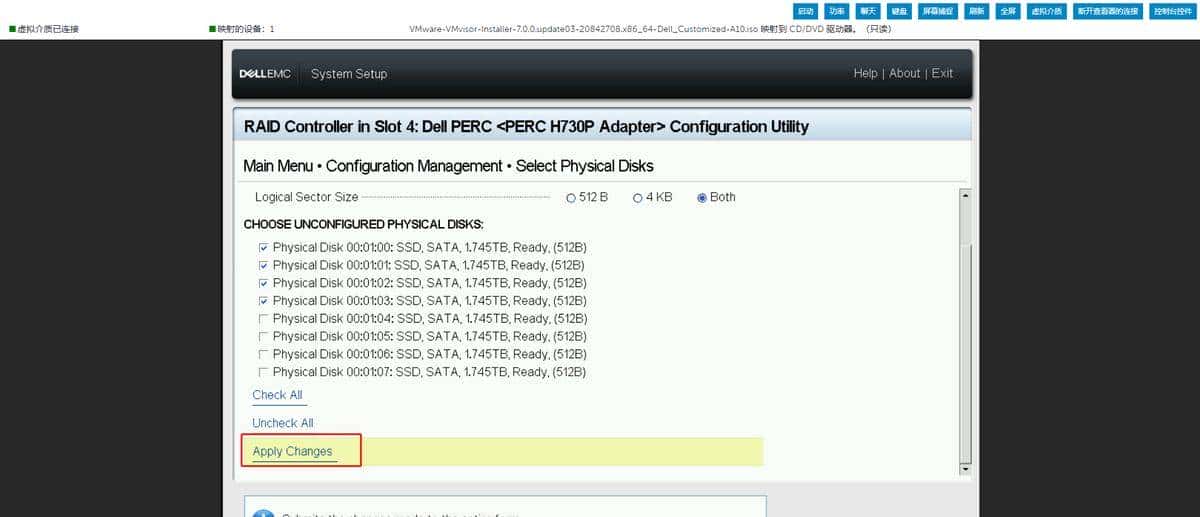Click the 启动 (Boot) button
This screenshot has width=1200, height=517.
click(805, 11)
